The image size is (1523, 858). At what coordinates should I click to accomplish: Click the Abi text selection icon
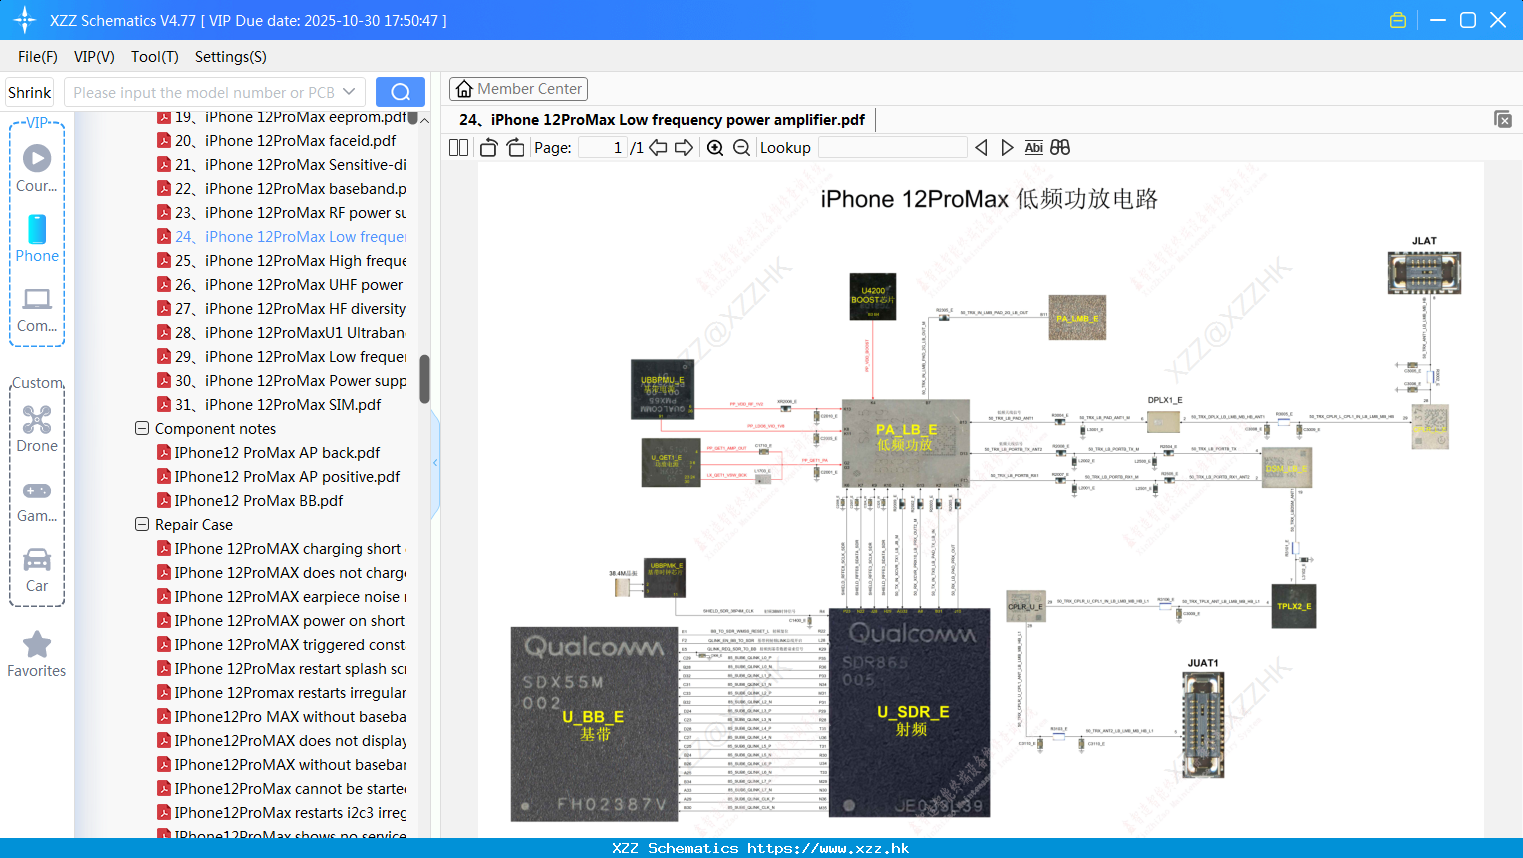[1034, 147]
